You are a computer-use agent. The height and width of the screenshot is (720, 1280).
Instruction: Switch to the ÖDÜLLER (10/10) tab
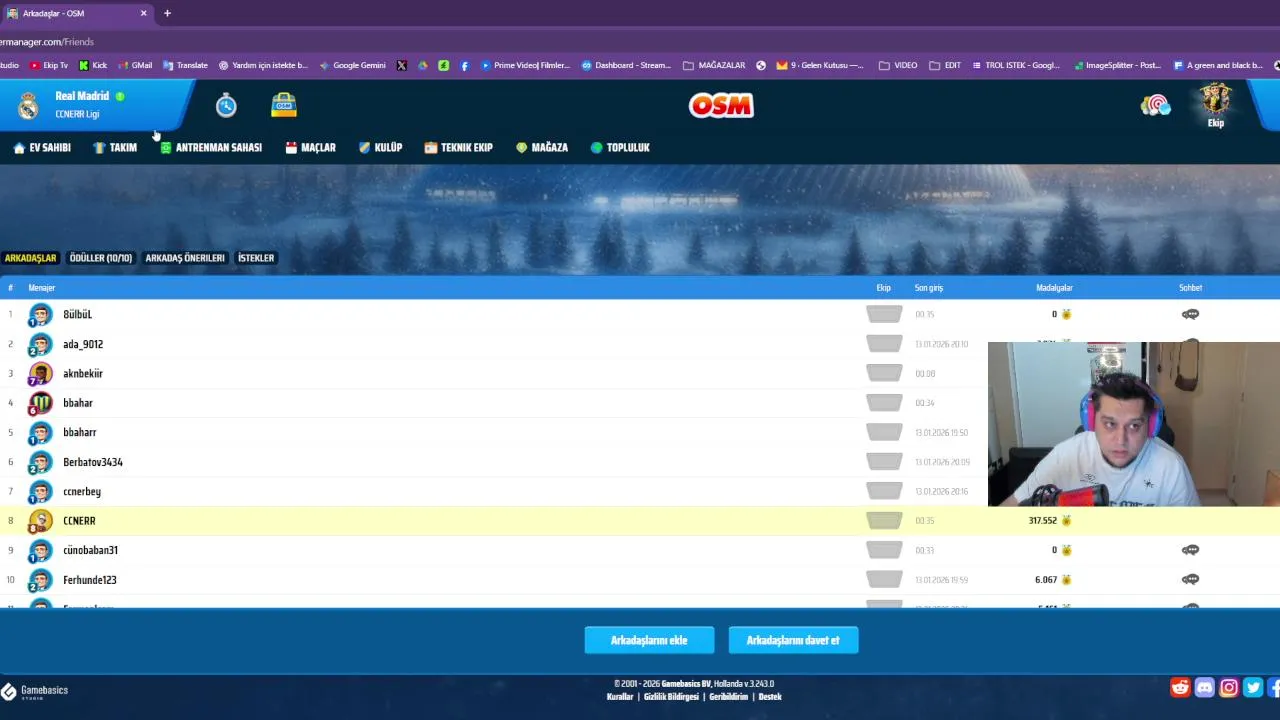click(101, 258)
